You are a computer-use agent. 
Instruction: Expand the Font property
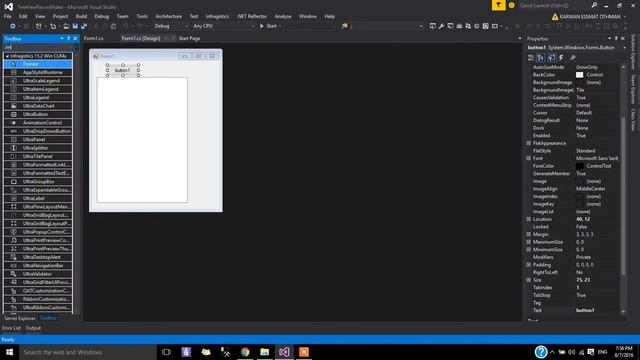click(529, 158)
